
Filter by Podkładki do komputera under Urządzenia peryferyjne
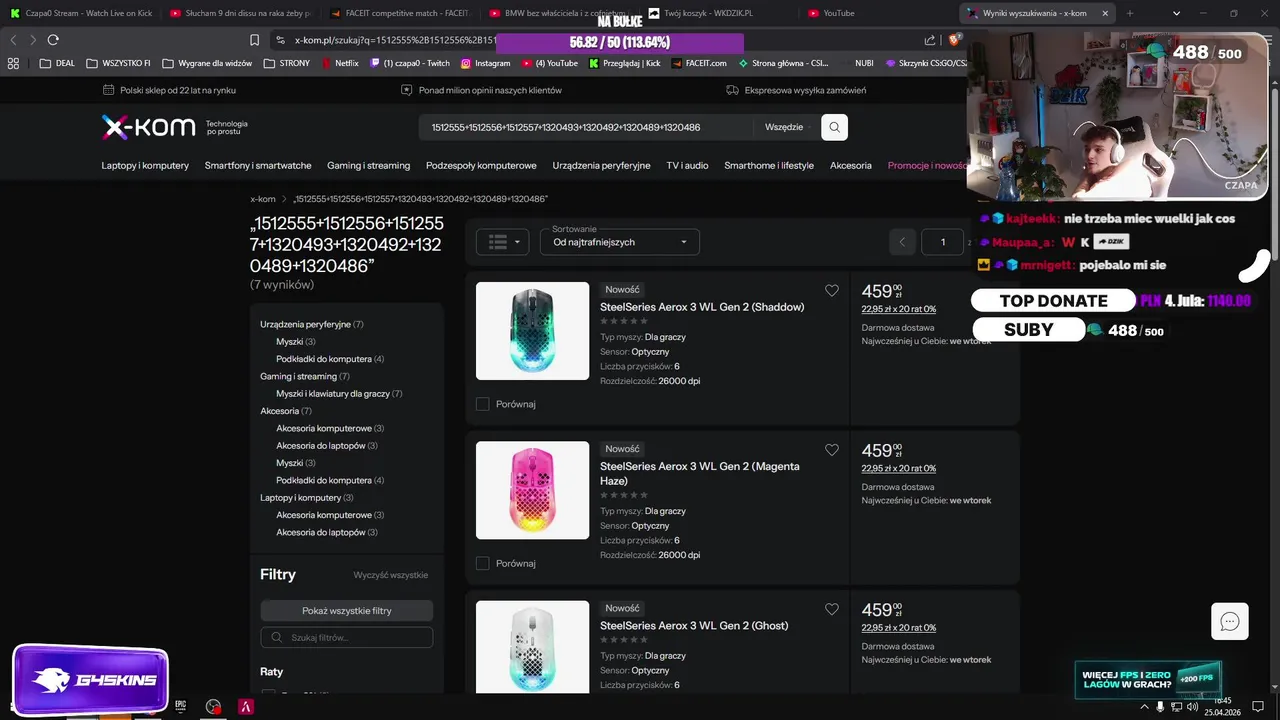(330, 359)
